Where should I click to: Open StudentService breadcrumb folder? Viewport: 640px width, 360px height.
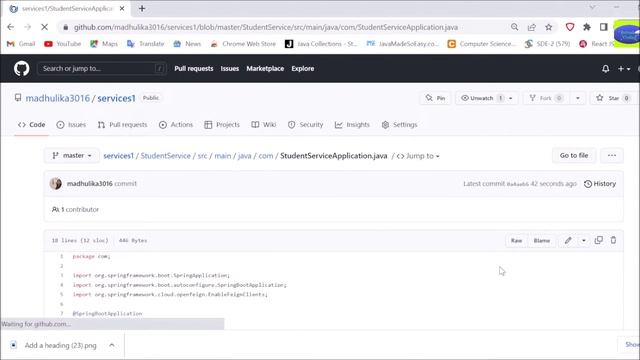(165, 156)
